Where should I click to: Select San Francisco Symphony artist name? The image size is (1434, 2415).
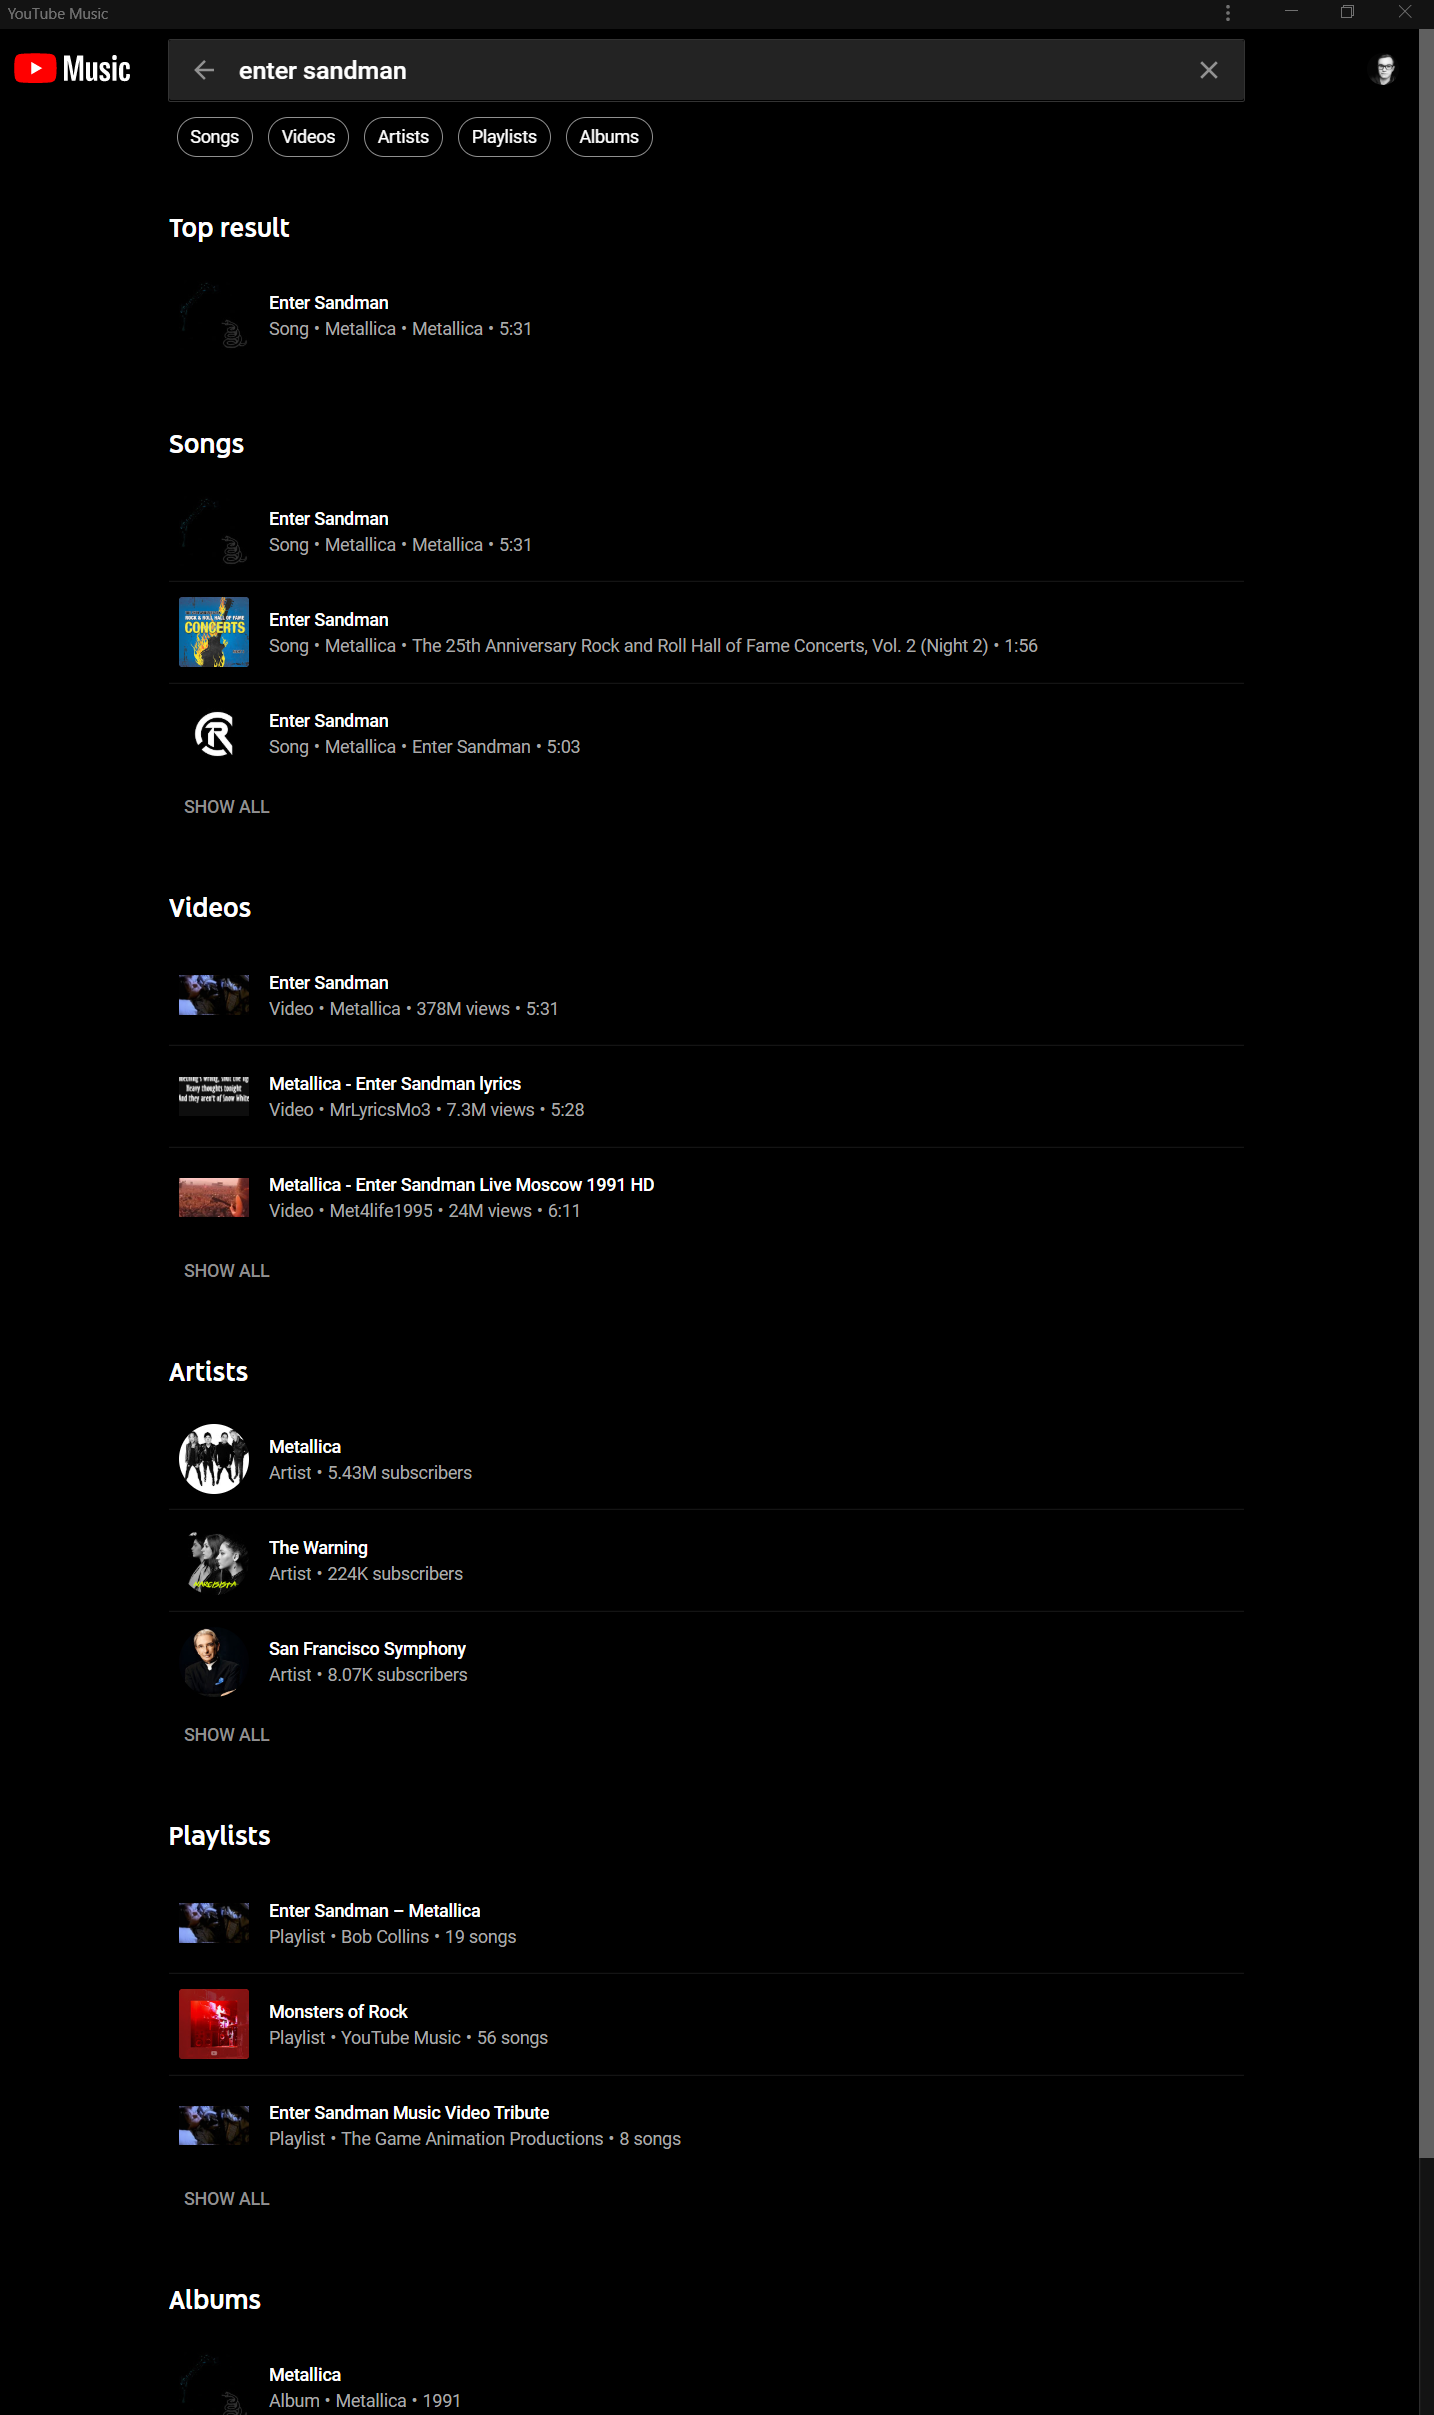tap(367, 1649)
